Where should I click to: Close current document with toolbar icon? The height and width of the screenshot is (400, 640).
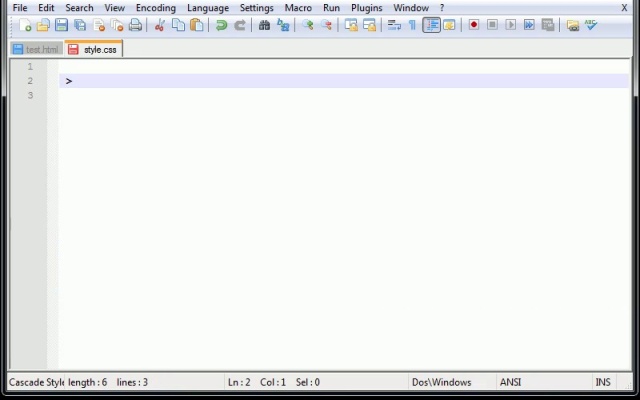point(99,25)
